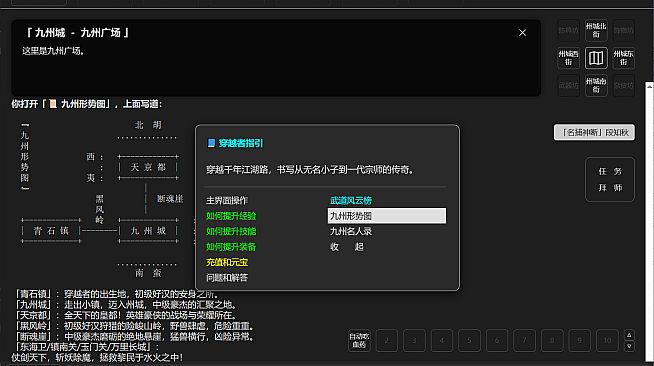Click the blue book icon beside 穿越者指引
The image size is (654, 366).
(x=211, y=143)
